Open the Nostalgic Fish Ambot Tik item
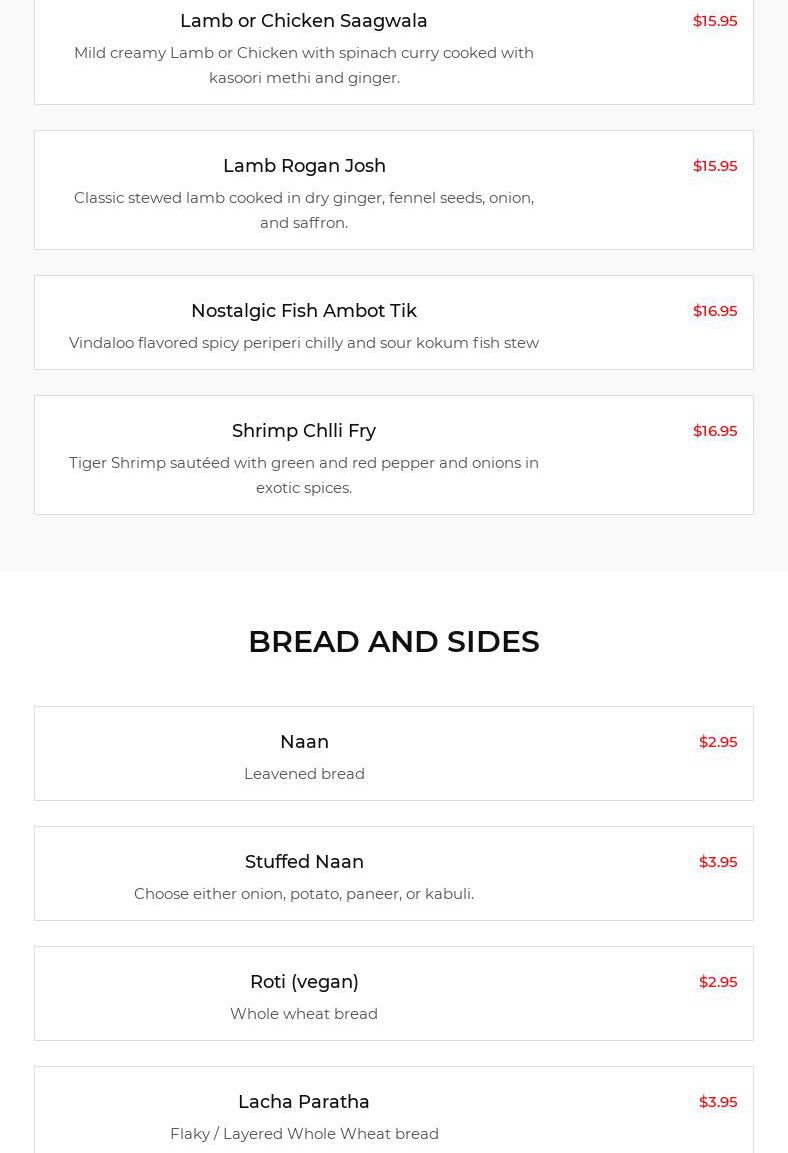Viewport: 788px width, 1153px height. click(x=303, y=311)
